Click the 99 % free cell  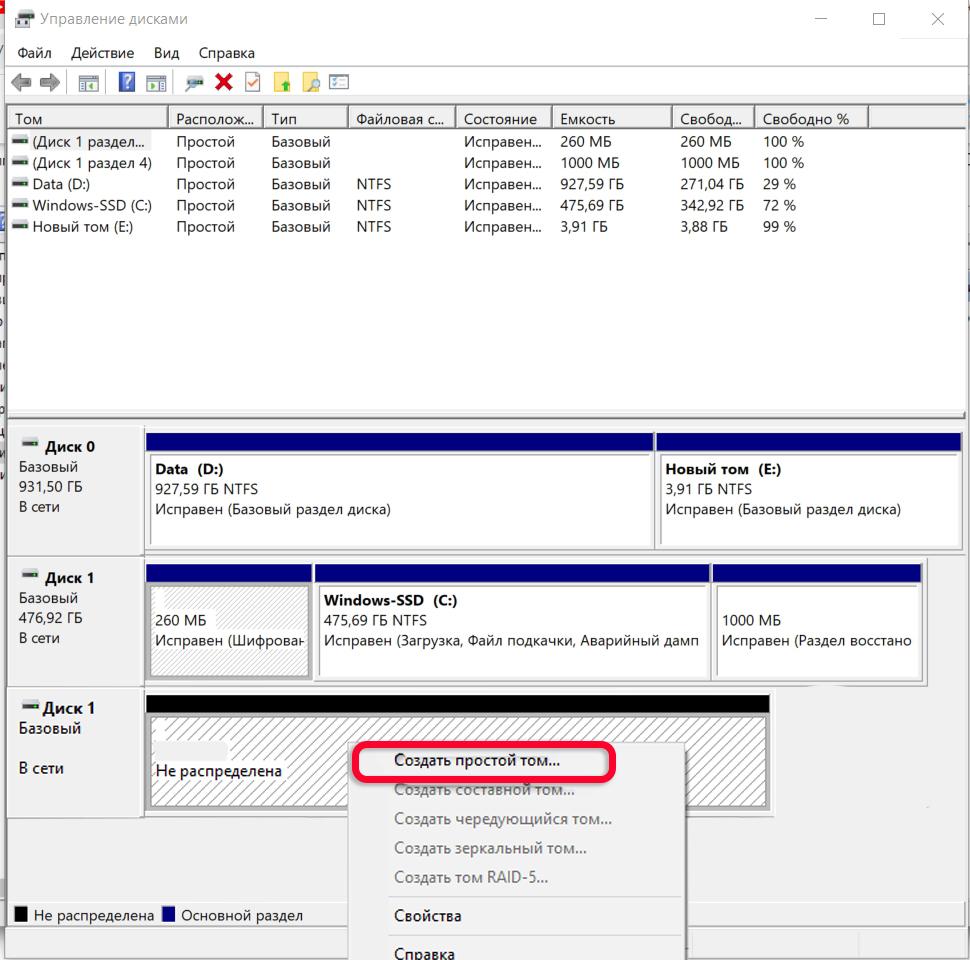[779, 227]
